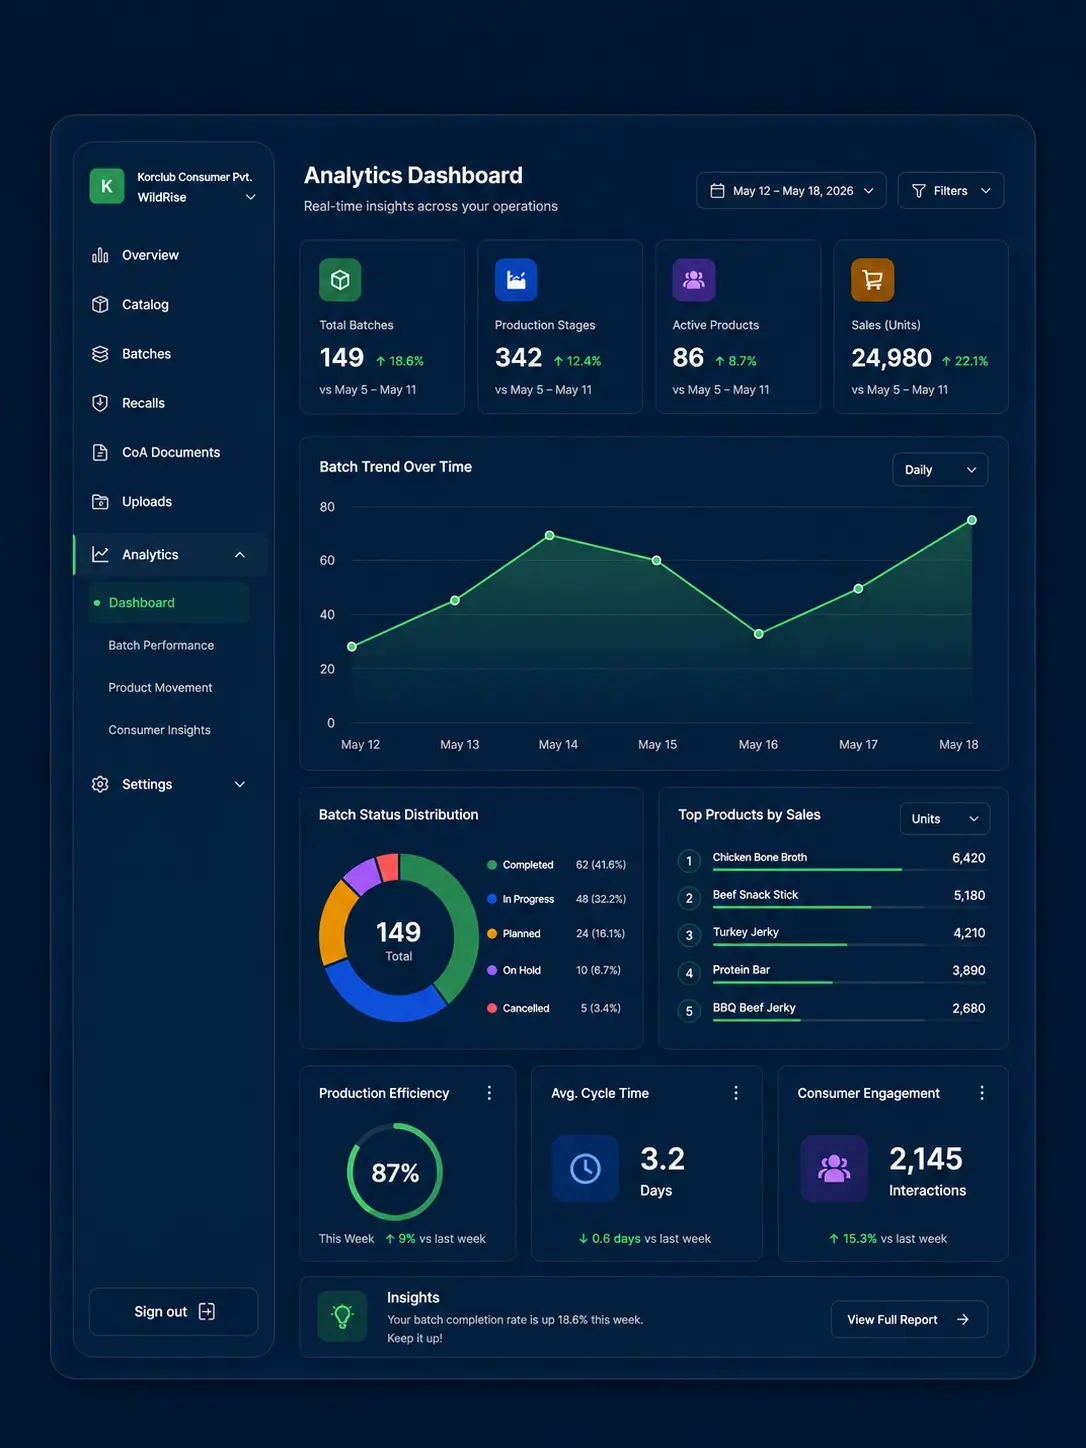Click the Cancelled red legend dot
This screenshot has width=1086, height=1448.
click(x=492, y=1008)
